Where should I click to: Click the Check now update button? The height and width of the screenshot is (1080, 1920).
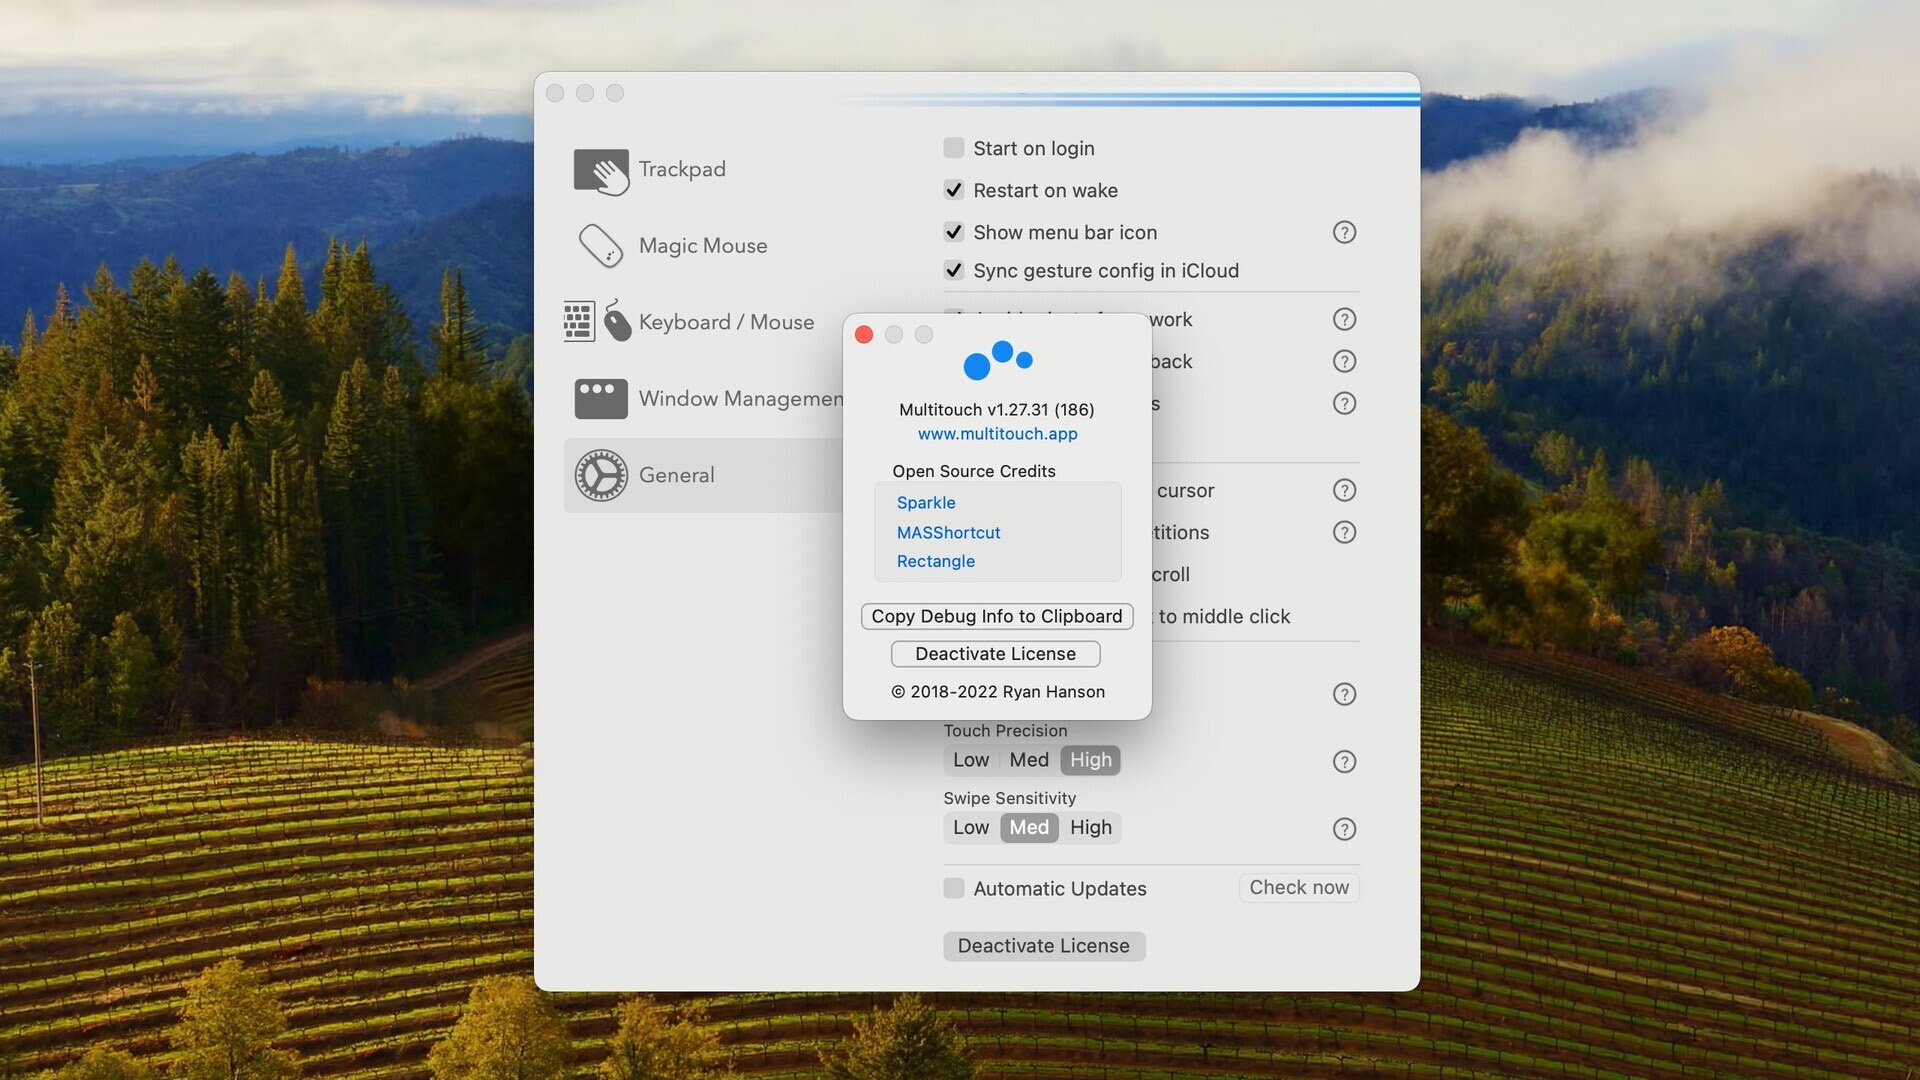pos(1298,887)
